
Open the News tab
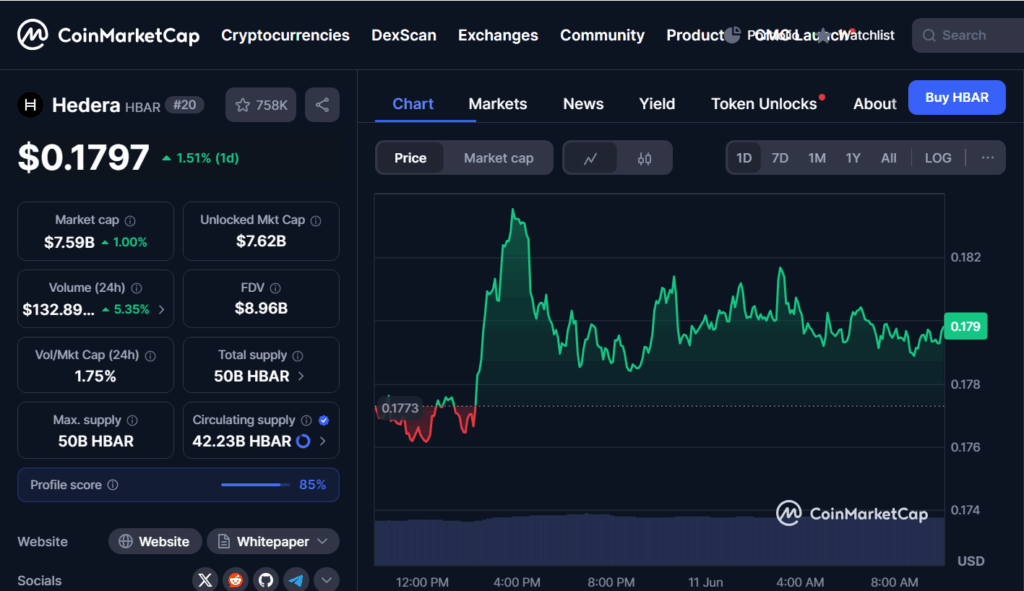[583, 104]
